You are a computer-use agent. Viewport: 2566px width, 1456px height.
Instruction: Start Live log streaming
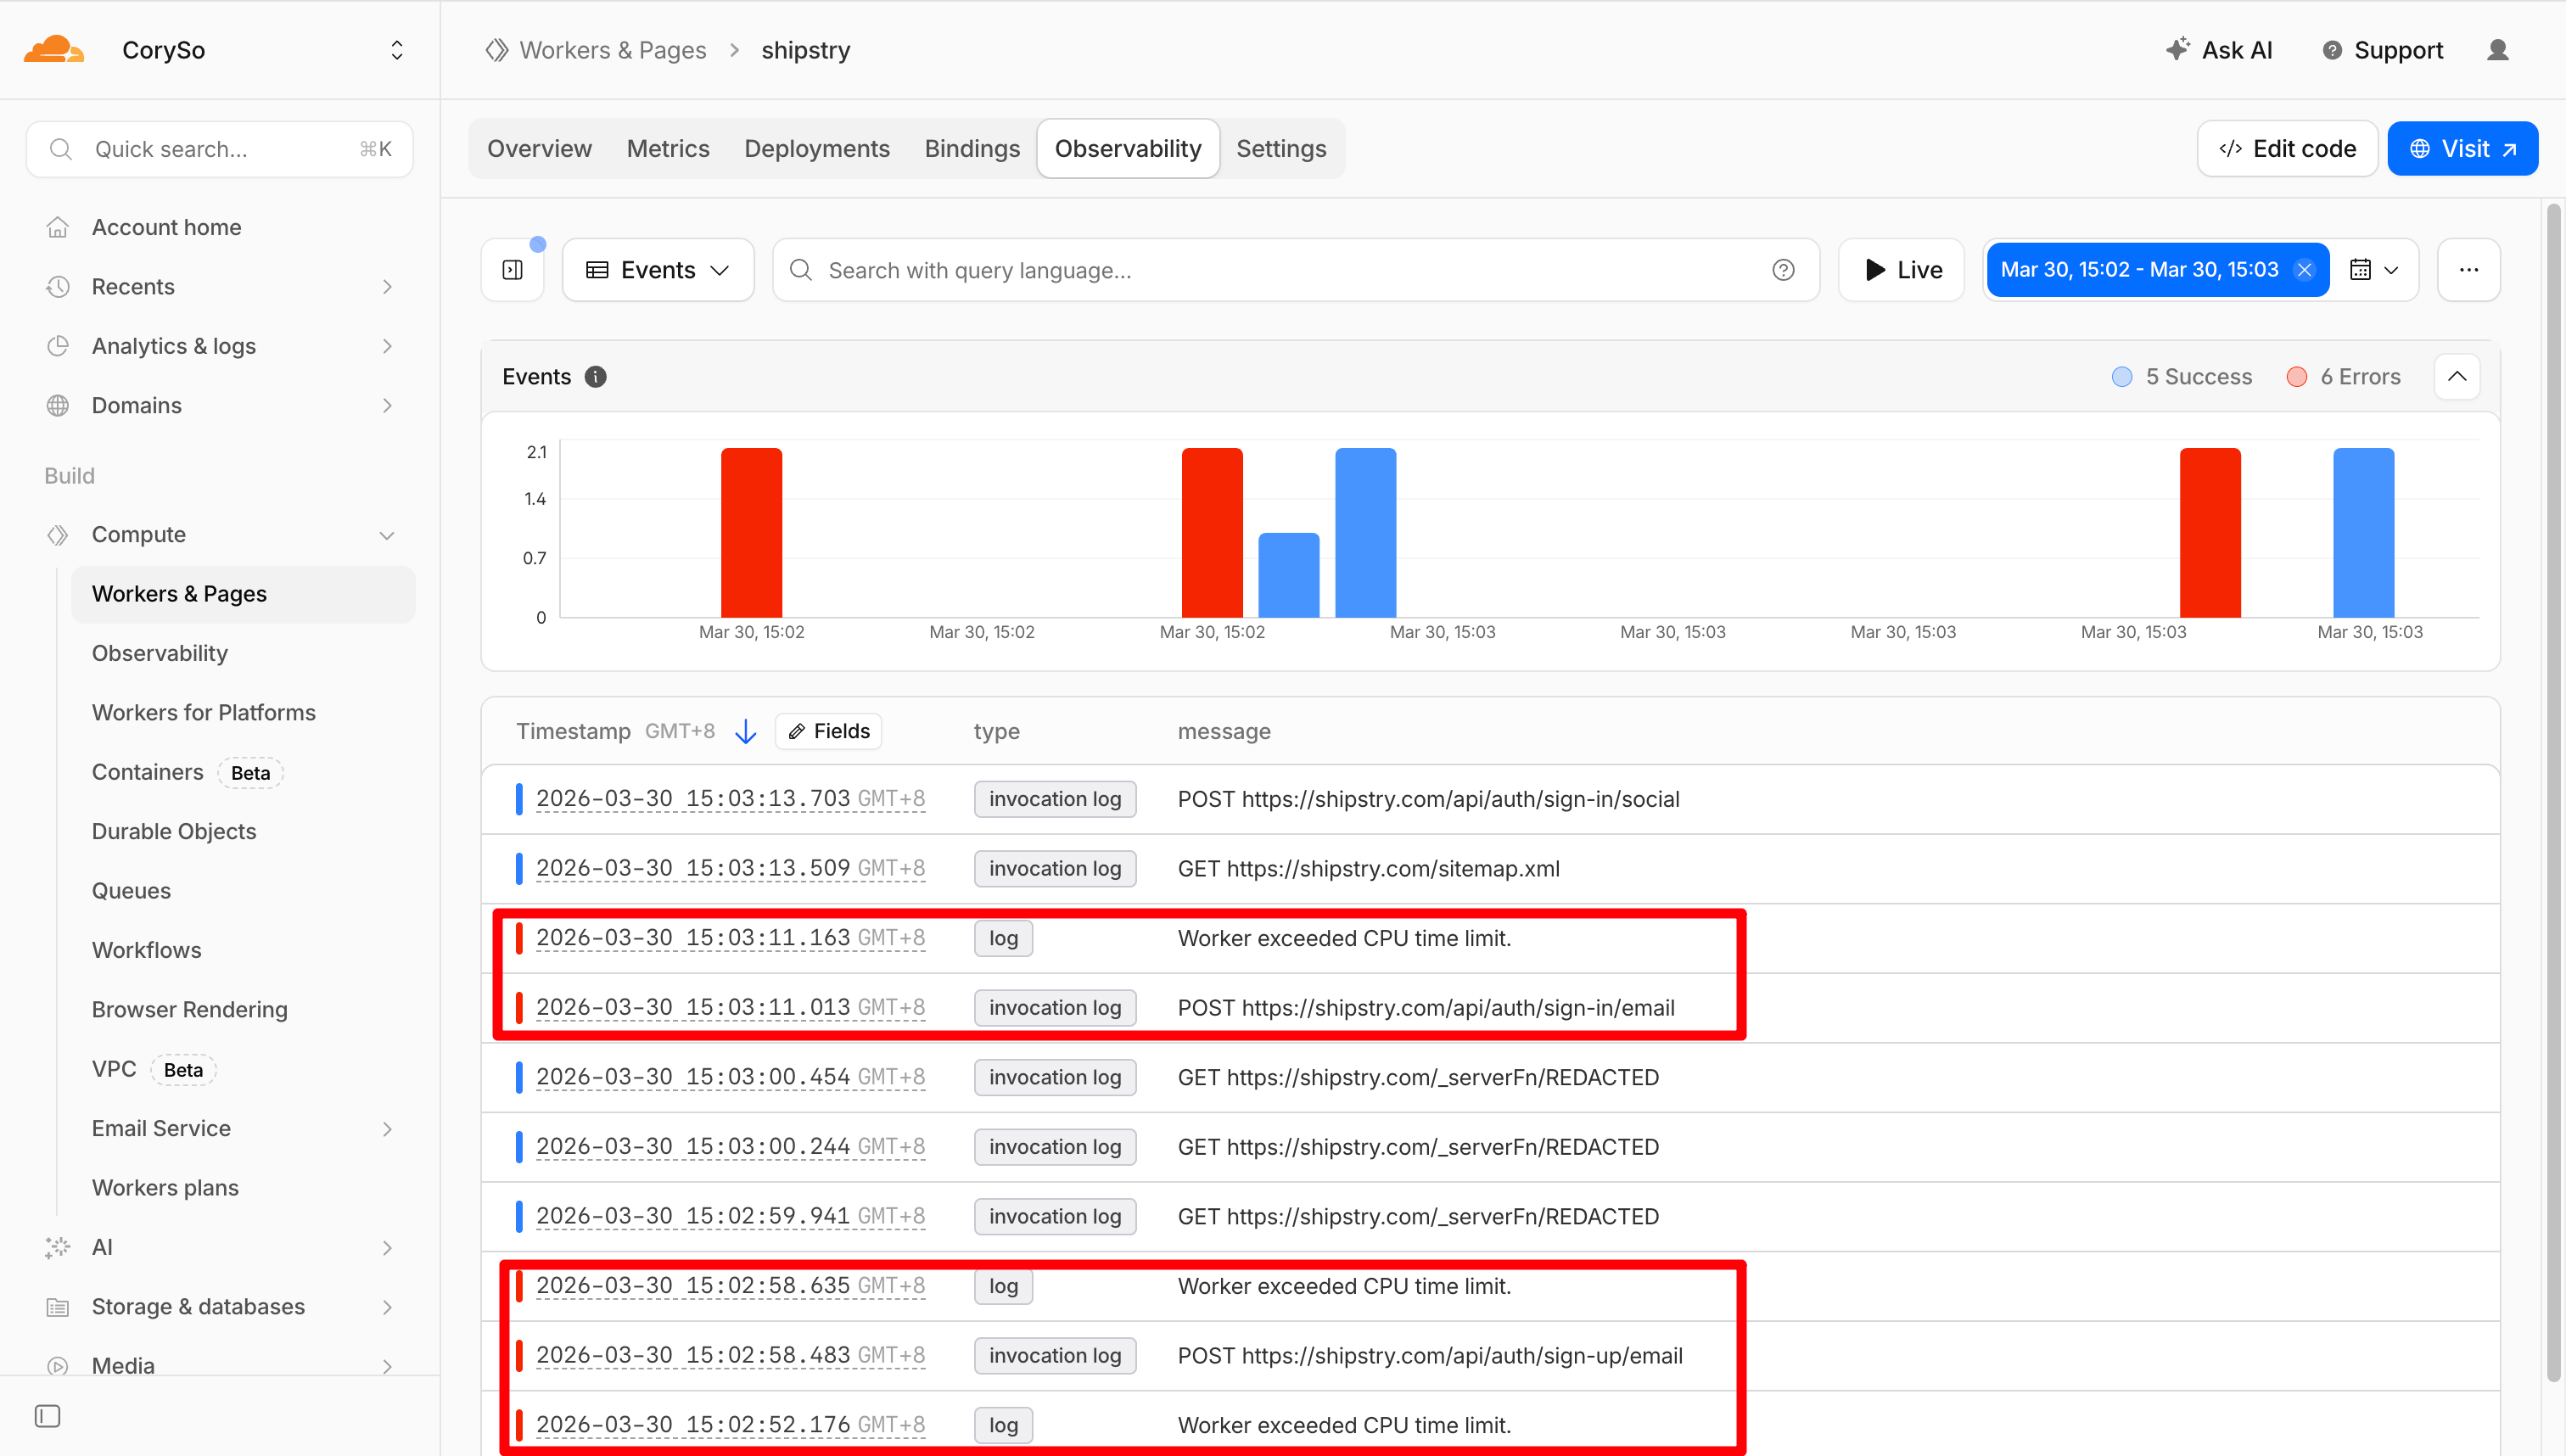(1902, 270)
